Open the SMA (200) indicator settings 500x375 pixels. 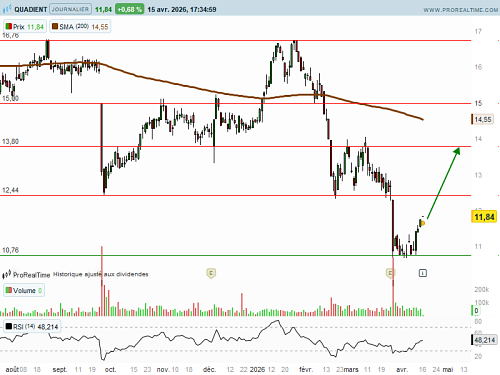click(80, 27)
